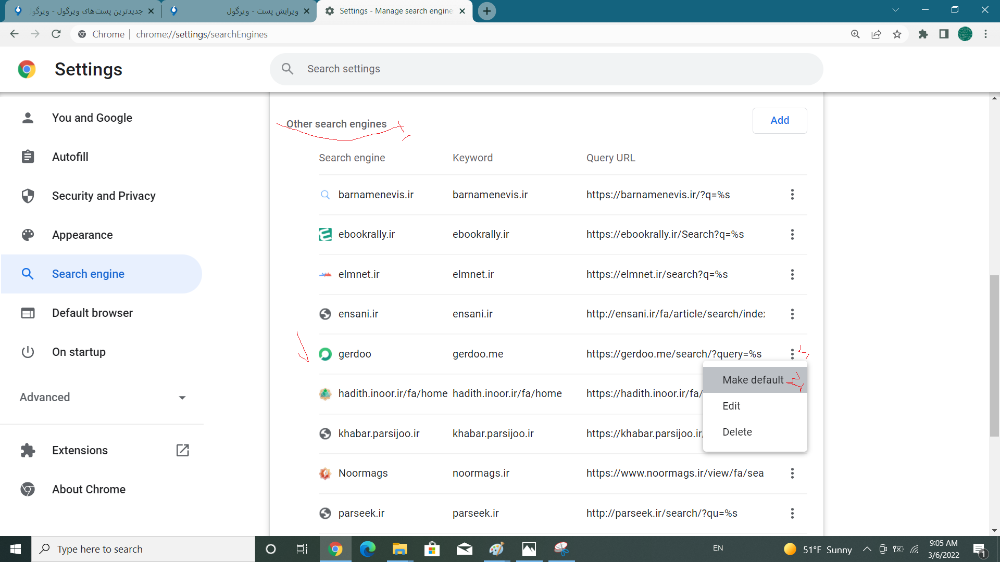This screenshot has height=562, width=1000.
Task: Reload the current page
Action: click(56, 34)
